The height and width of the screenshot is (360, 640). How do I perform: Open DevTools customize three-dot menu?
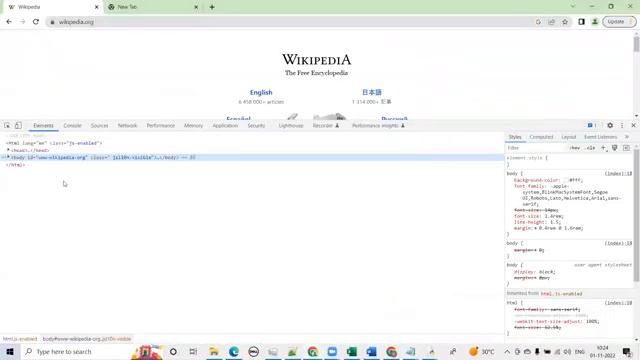click(622, 125)
